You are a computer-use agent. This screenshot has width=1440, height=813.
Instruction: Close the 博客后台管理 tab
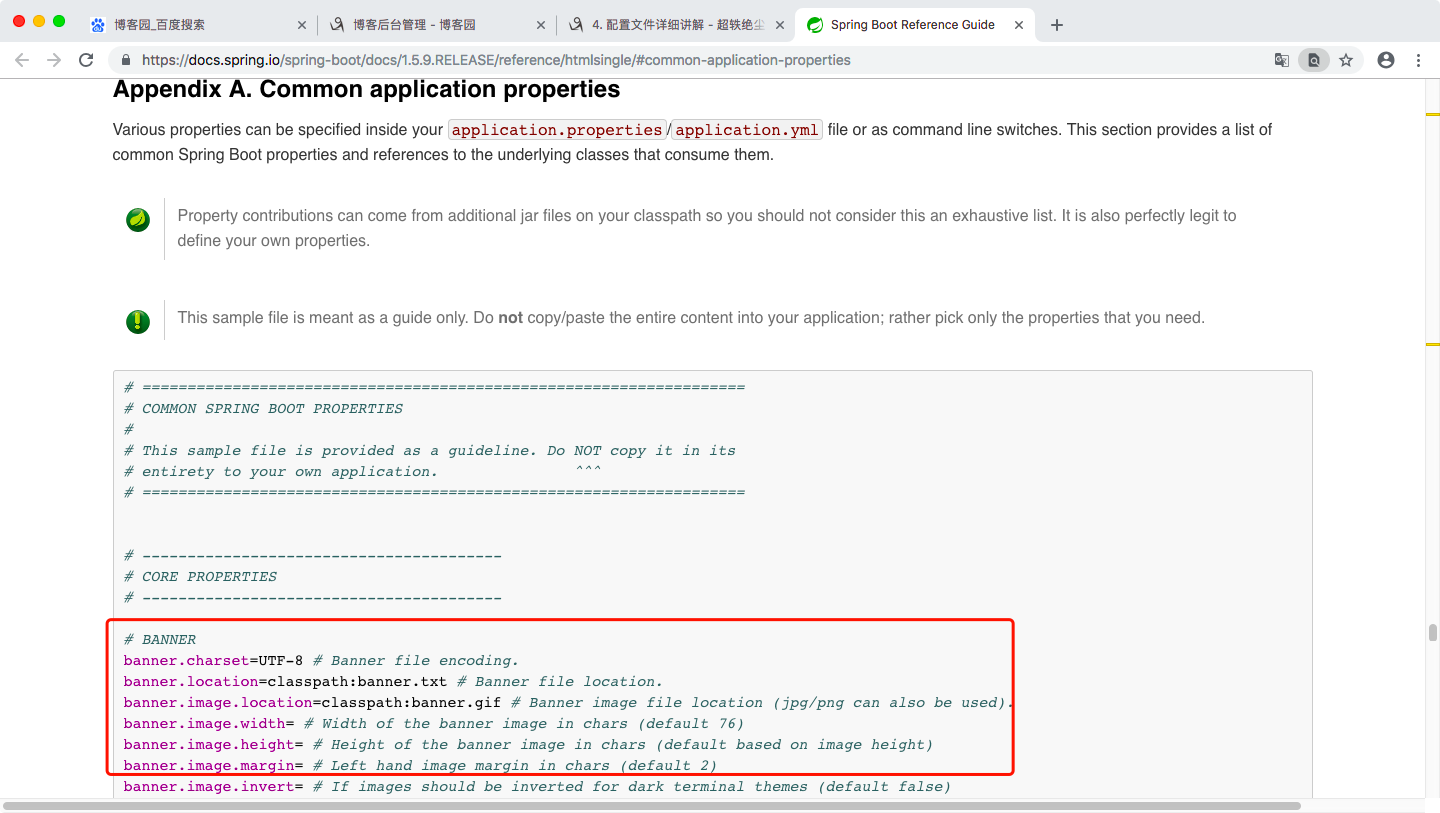coord(541,25)
